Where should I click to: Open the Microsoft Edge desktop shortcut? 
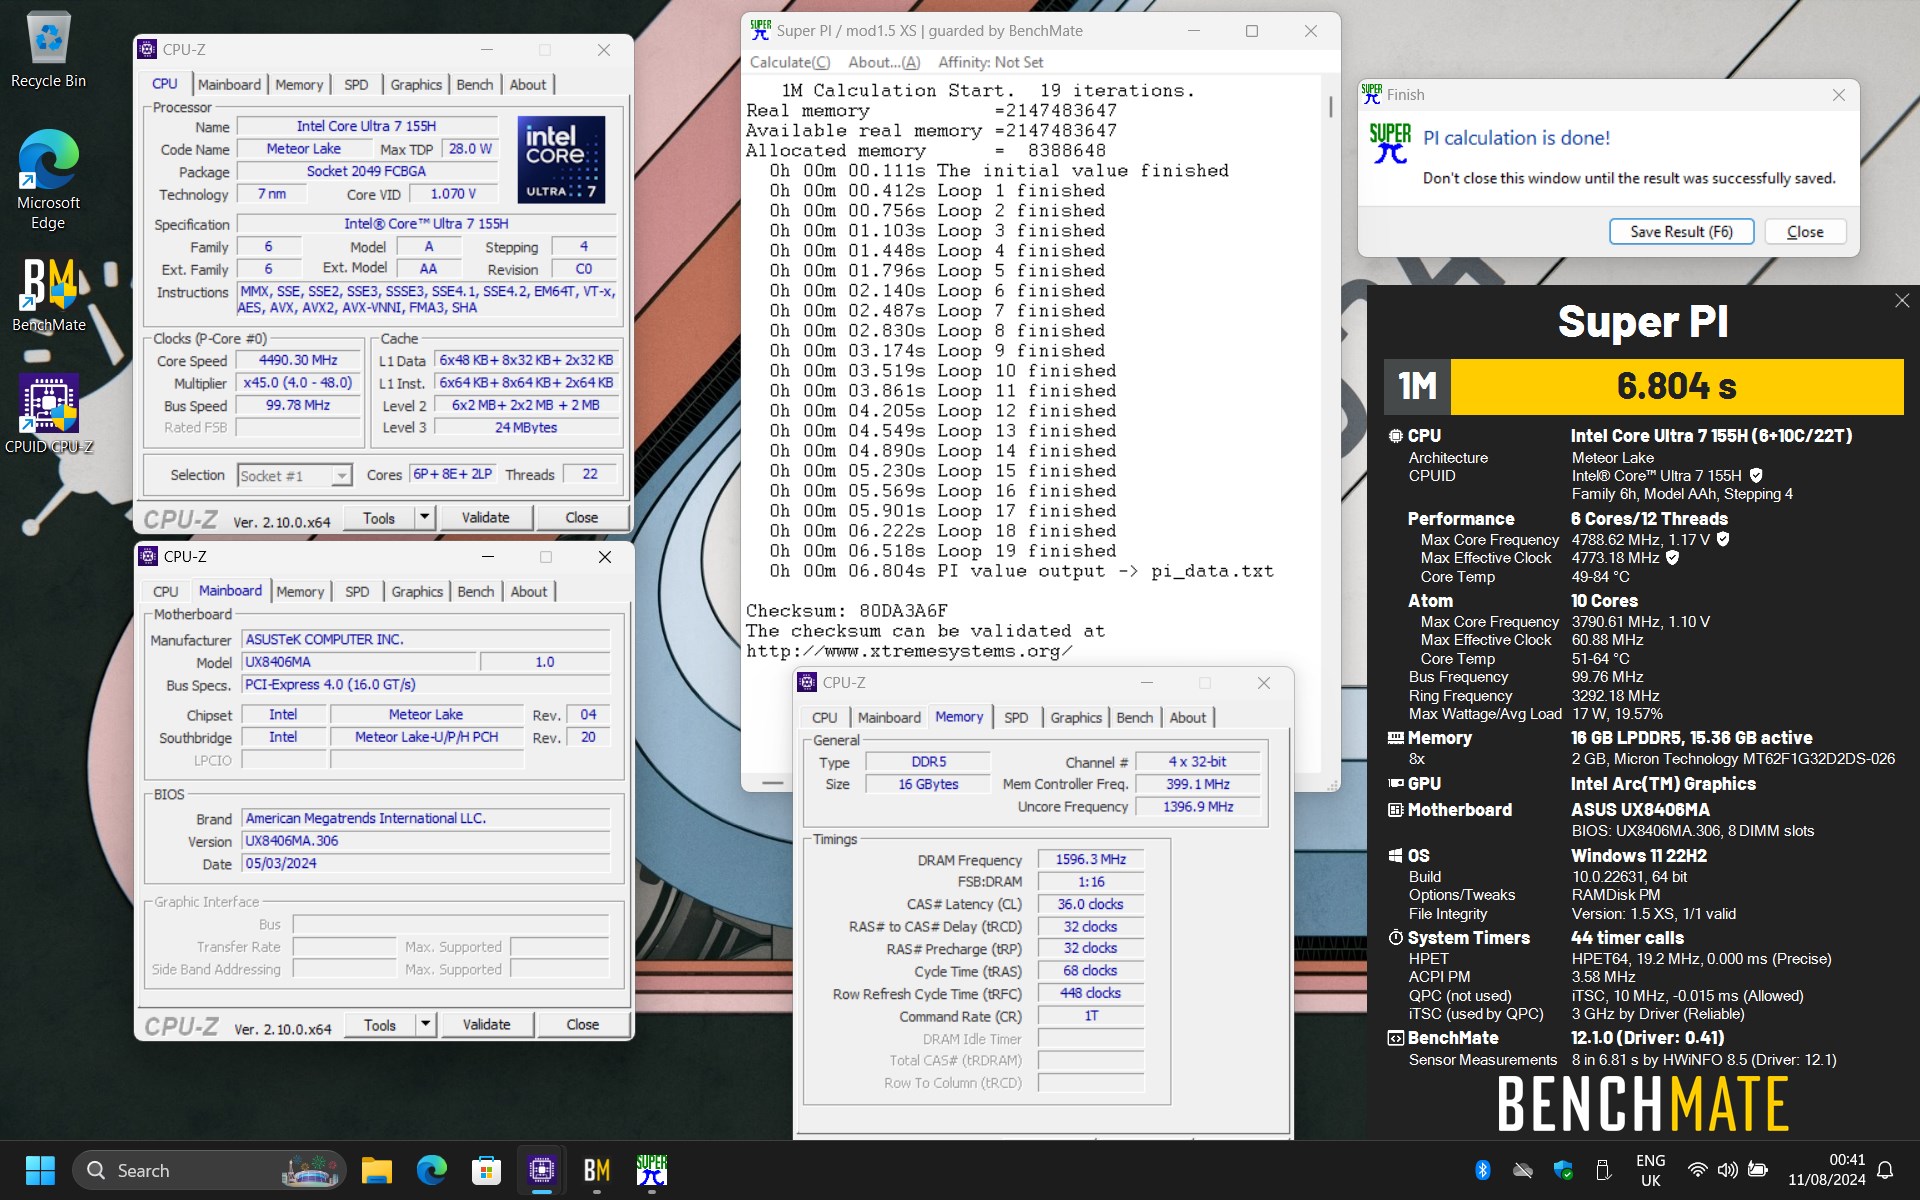pyautogui.click(x=48, y=180)
